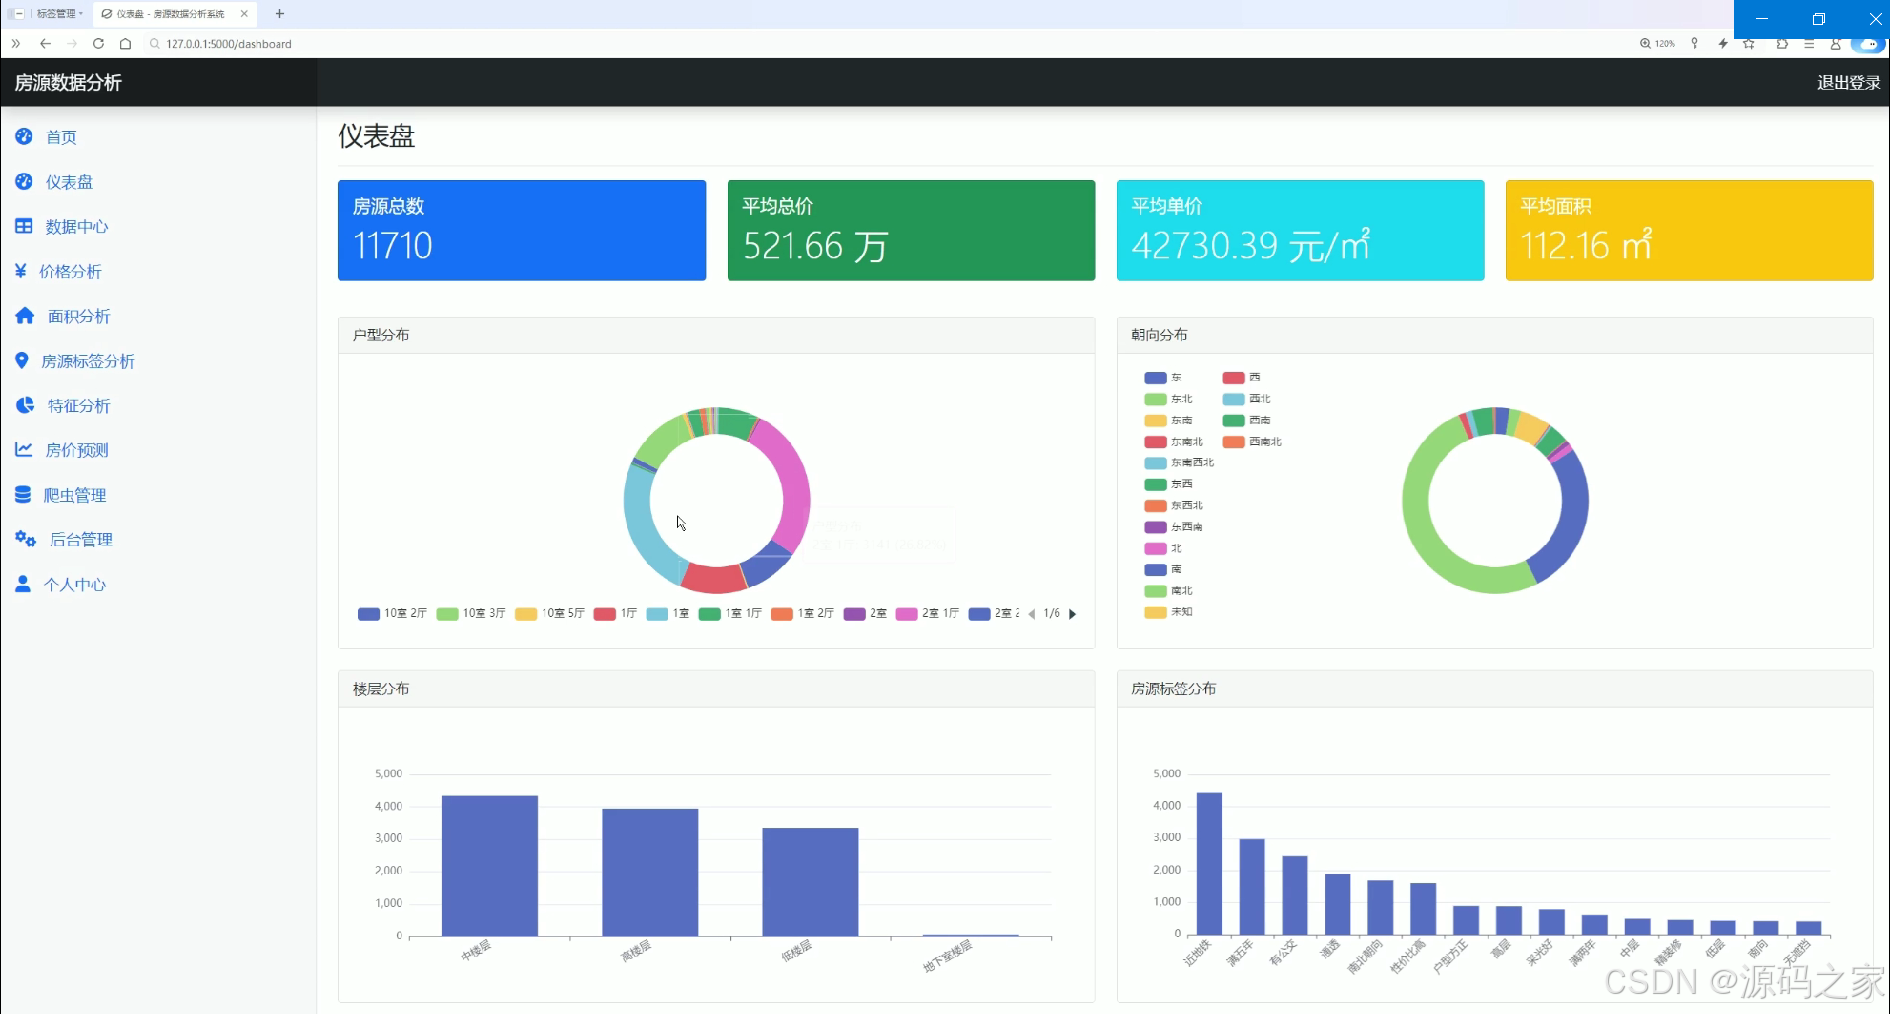
Task: Open a new tab with plus button
Action: coord(280,14)
